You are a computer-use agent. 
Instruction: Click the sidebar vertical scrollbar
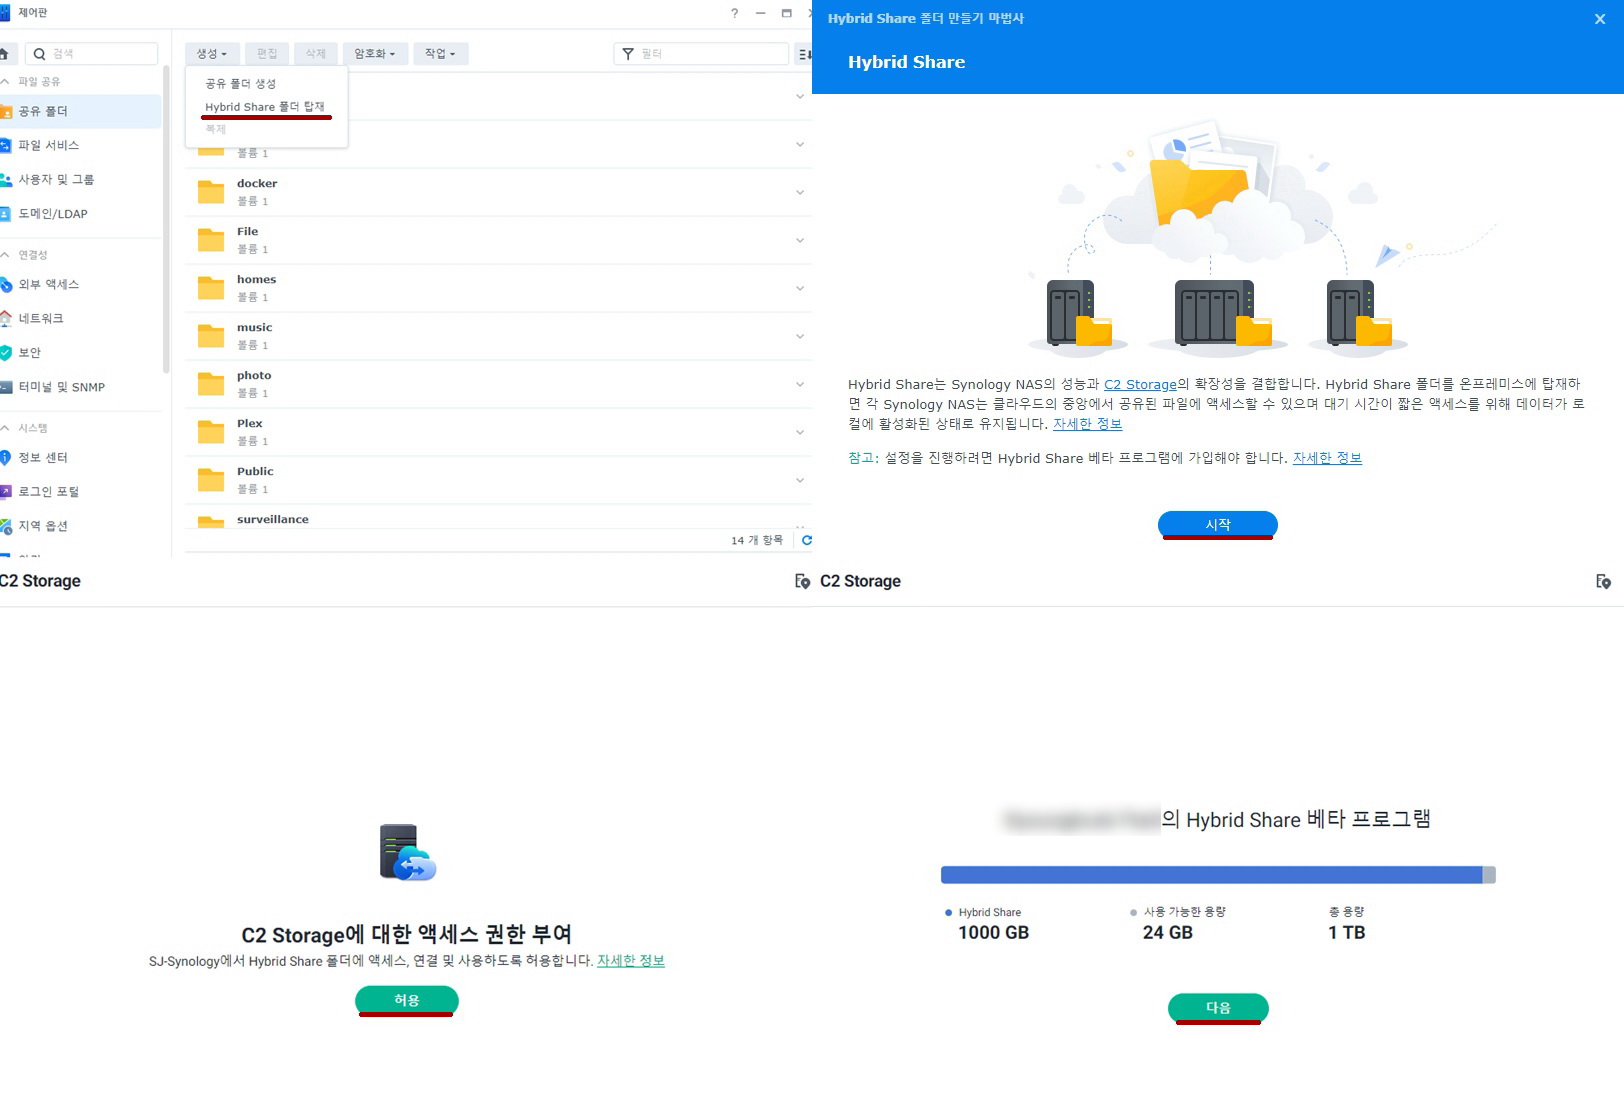166,220
